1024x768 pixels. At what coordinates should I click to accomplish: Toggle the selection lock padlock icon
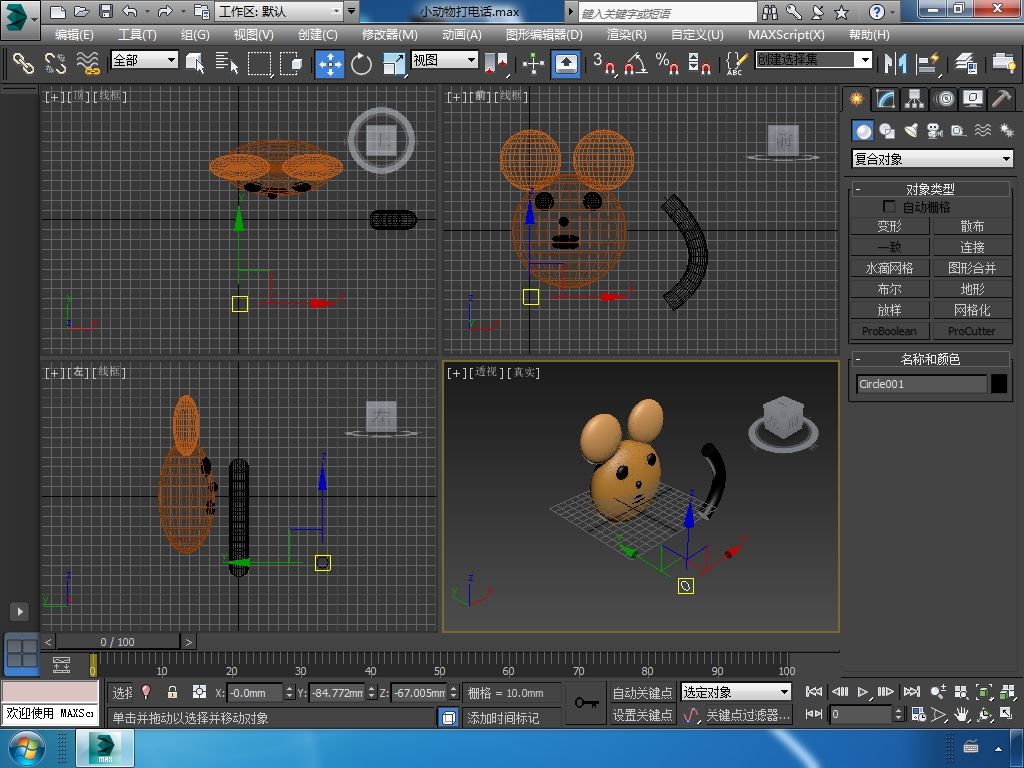pos(172,692)
